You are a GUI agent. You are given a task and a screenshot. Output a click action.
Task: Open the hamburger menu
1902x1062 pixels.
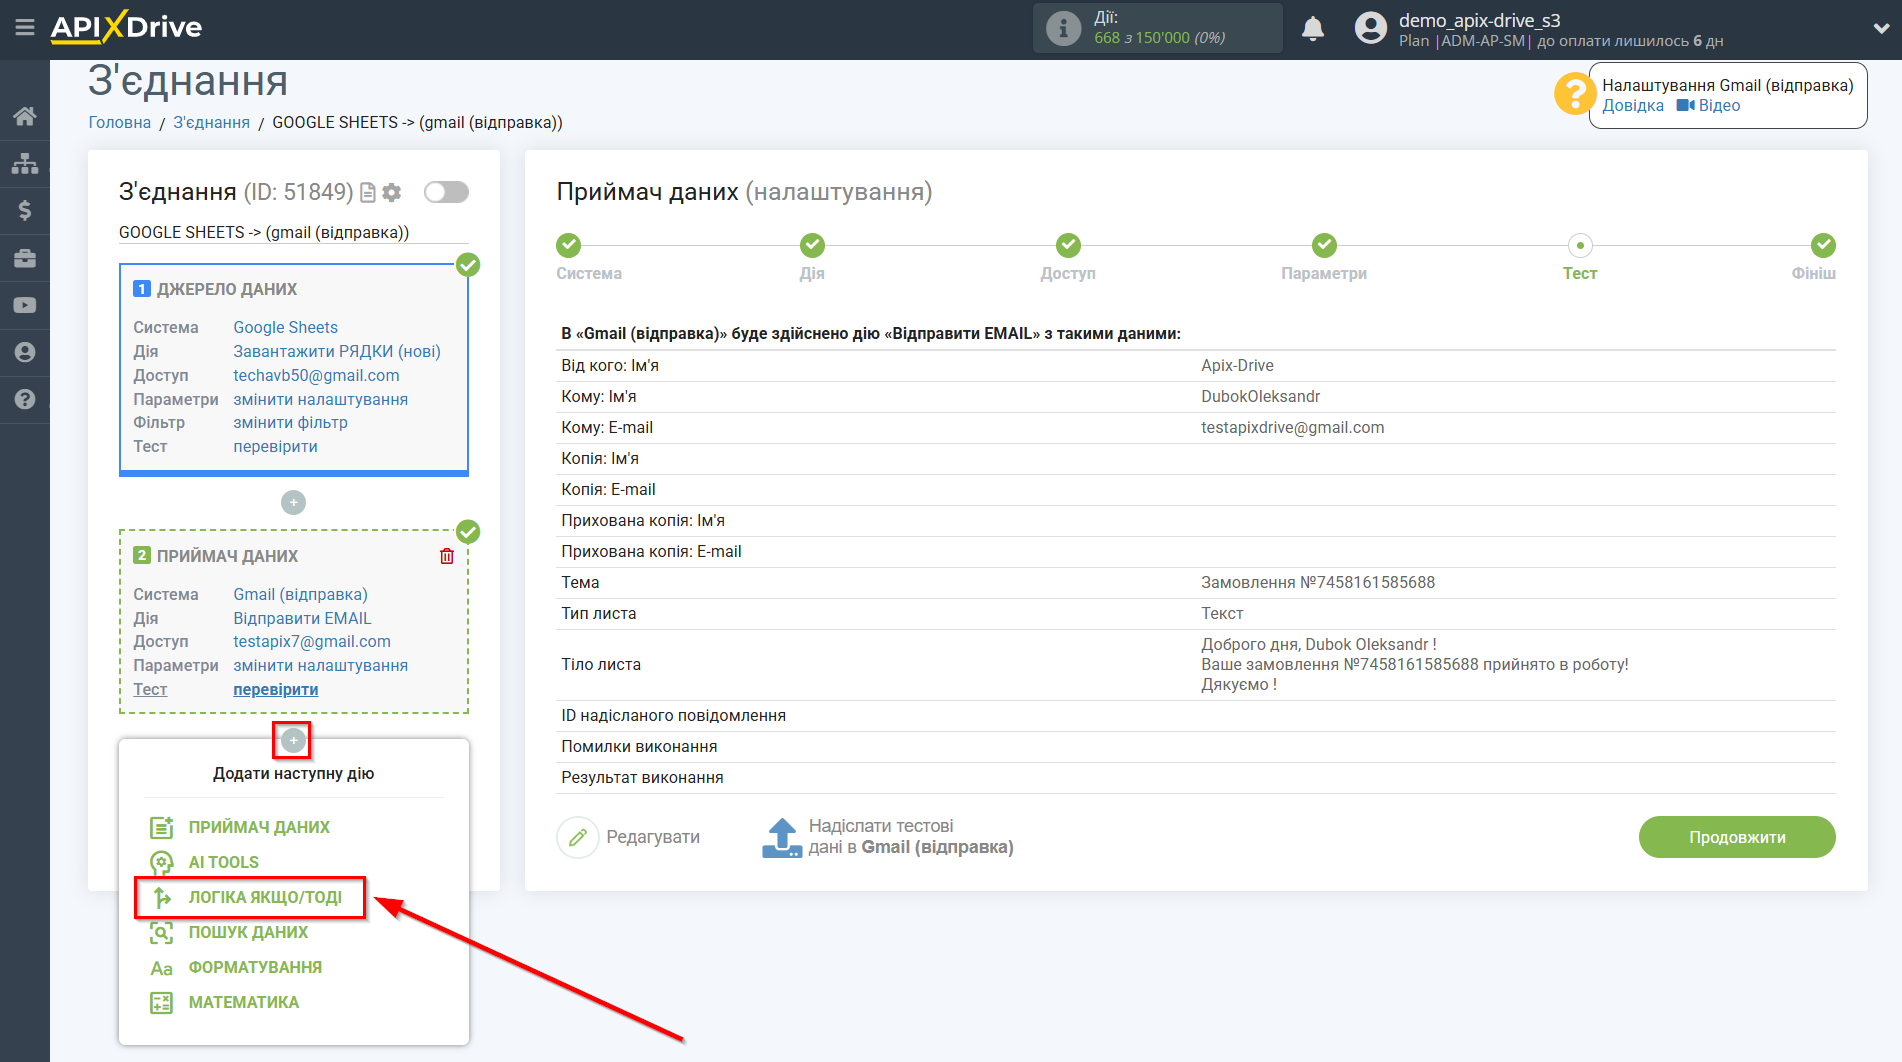25,27
